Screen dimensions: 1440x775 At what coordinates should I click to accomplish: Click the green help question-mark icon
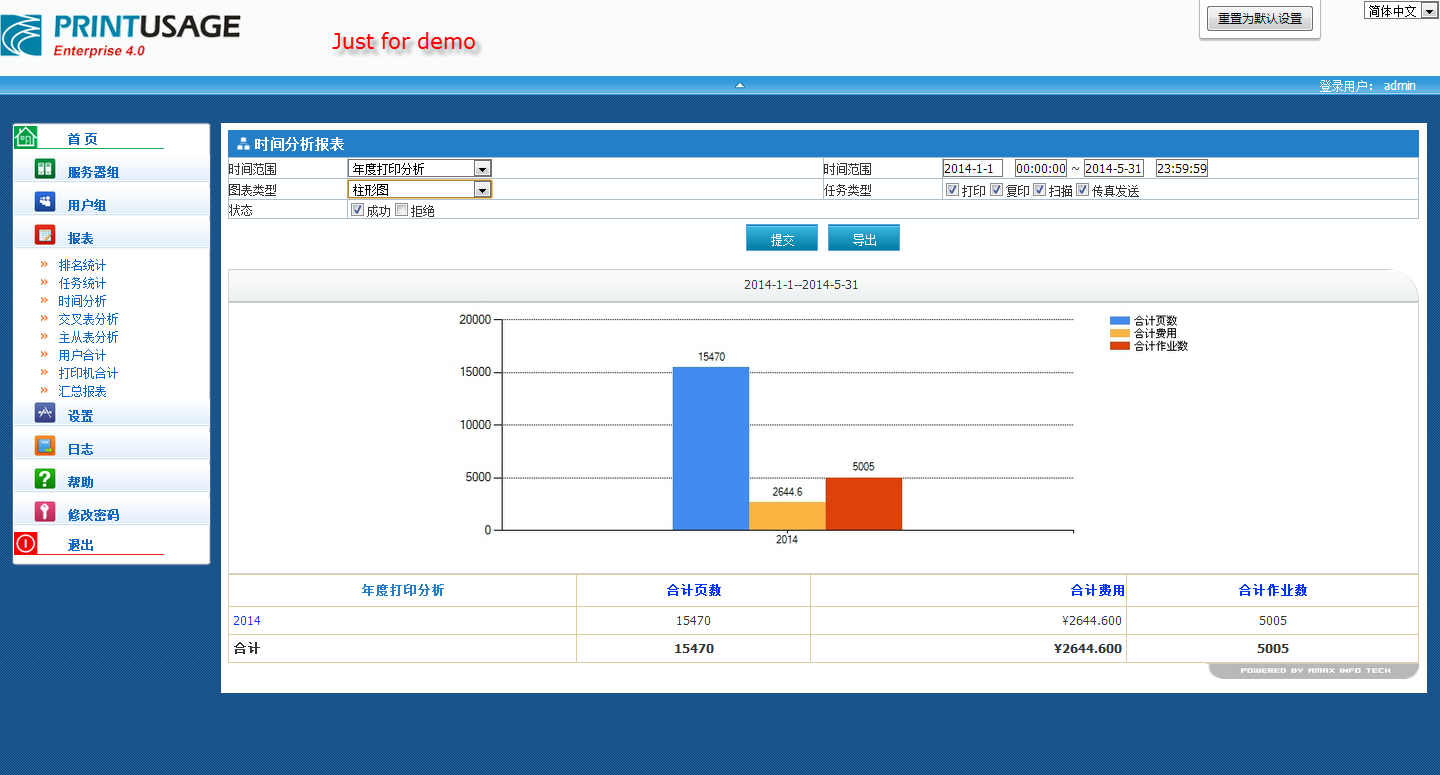pos(45,479)
